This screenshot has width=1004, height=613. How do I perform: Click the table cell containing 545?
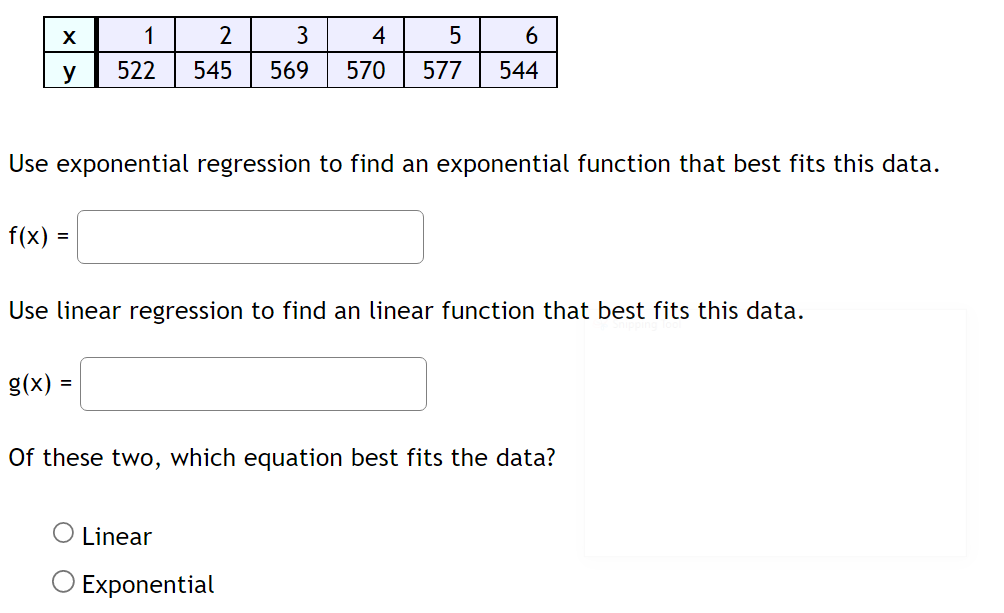click(212, 70)
